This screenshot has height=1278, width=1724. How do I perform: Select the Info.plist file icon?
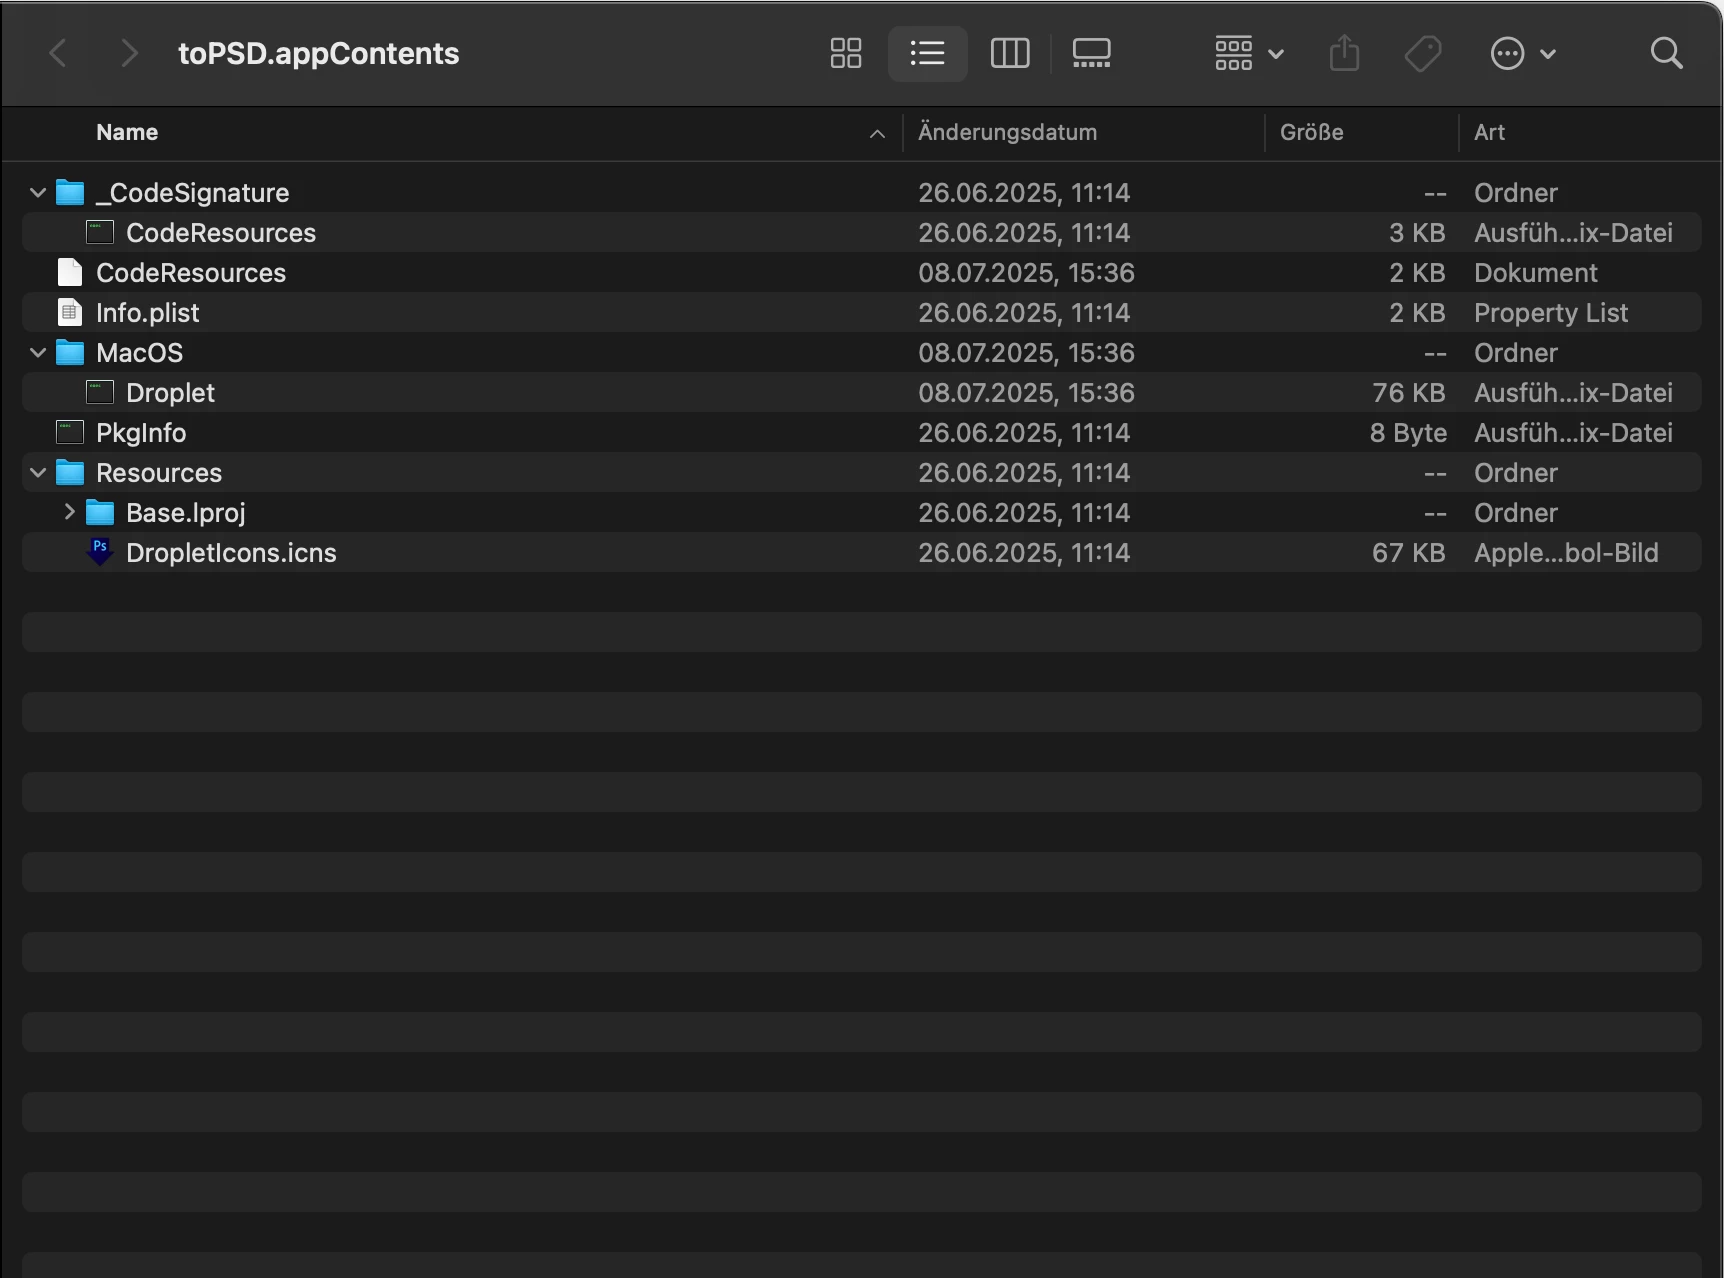click(70, 312)
